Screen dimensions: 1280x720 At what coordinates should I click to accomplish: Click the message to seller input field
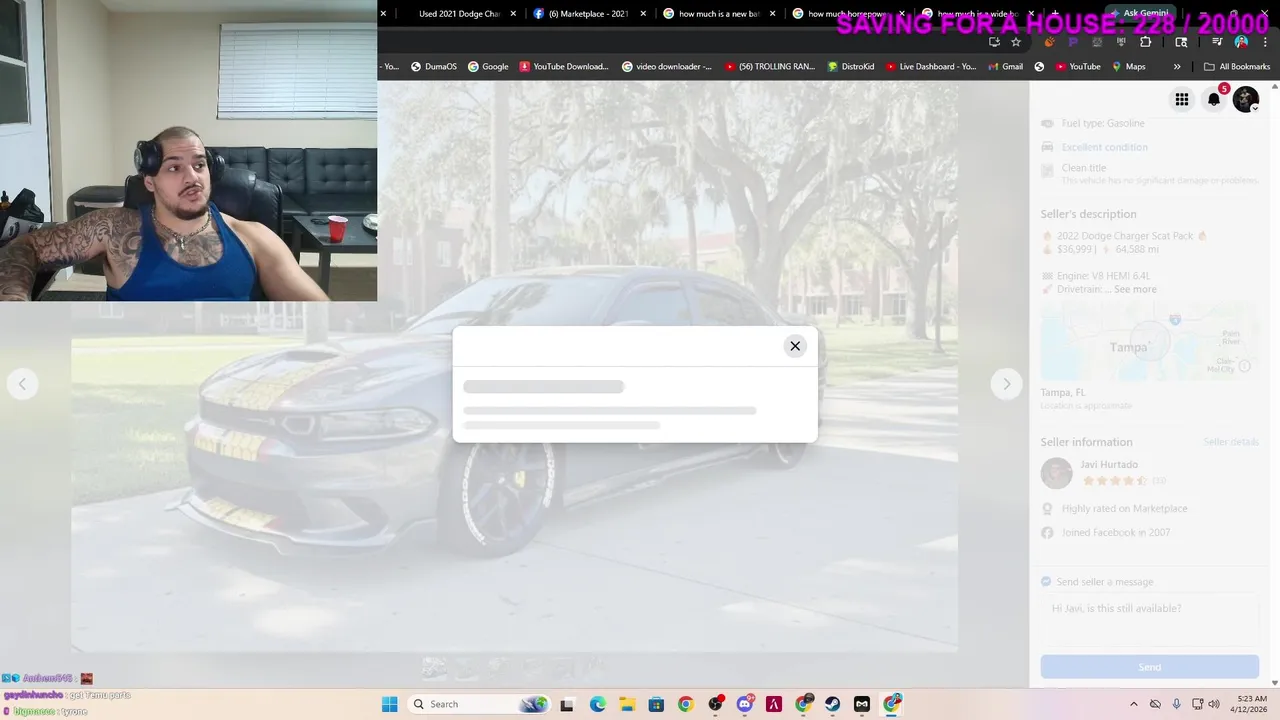[x=1149, y=619]
